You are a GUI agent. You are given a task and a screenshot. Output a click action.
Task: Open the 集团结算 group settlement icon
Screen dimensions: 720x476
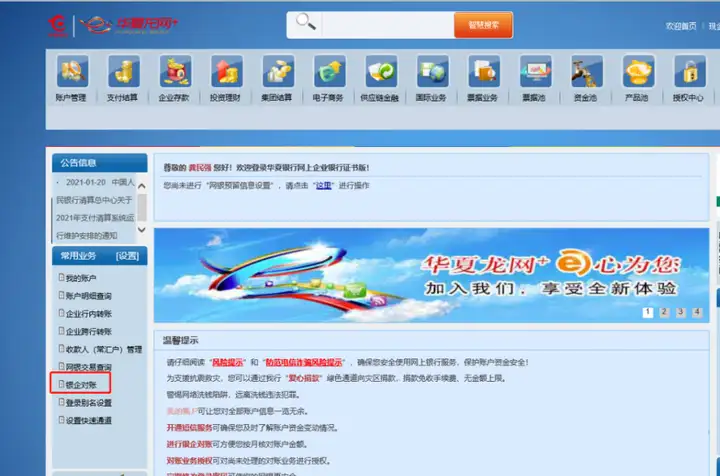click(278, 71)
